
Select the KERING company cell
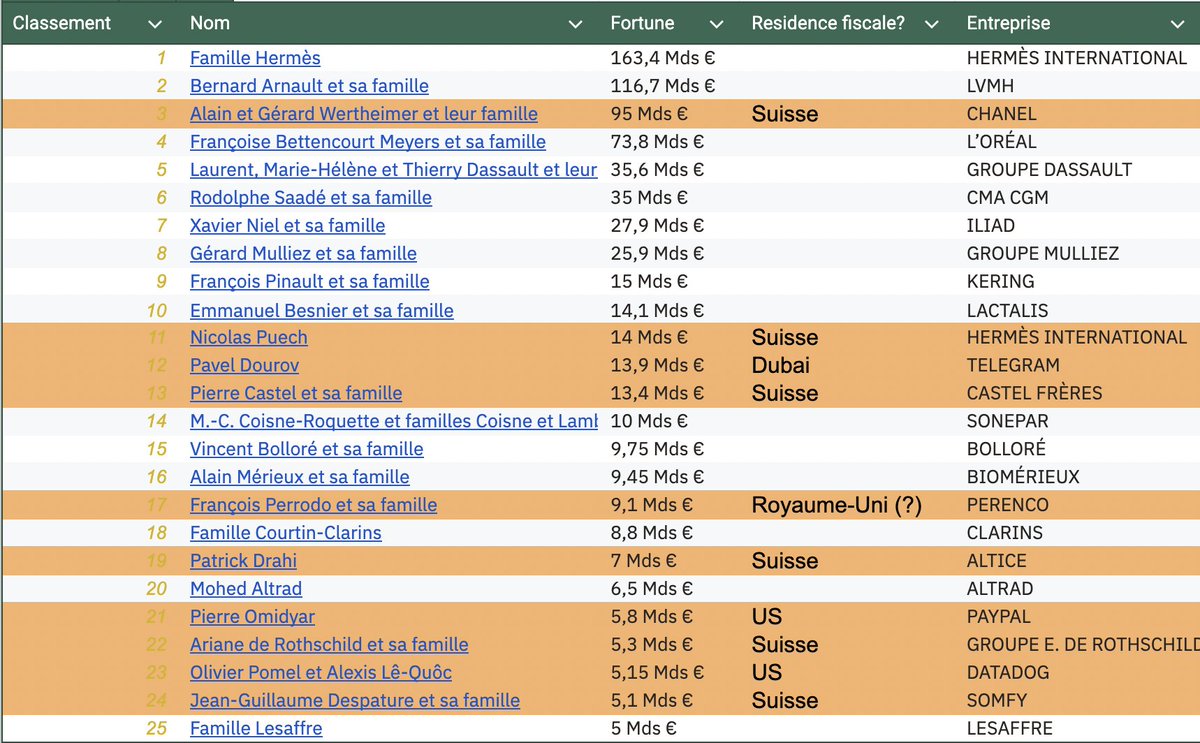1000,282
